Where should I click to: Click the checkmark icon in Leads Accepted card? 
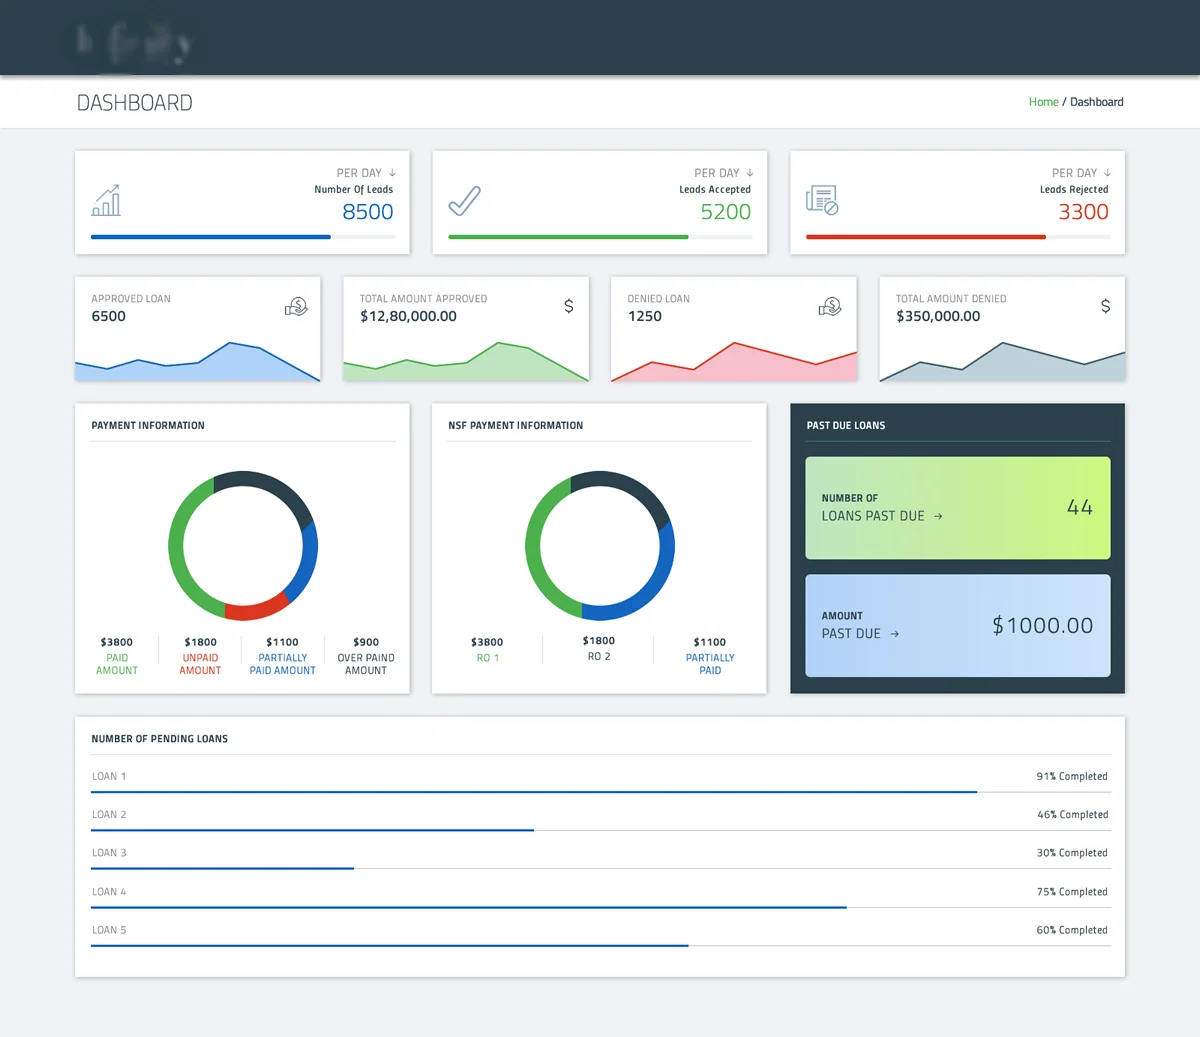pos(464,201)
